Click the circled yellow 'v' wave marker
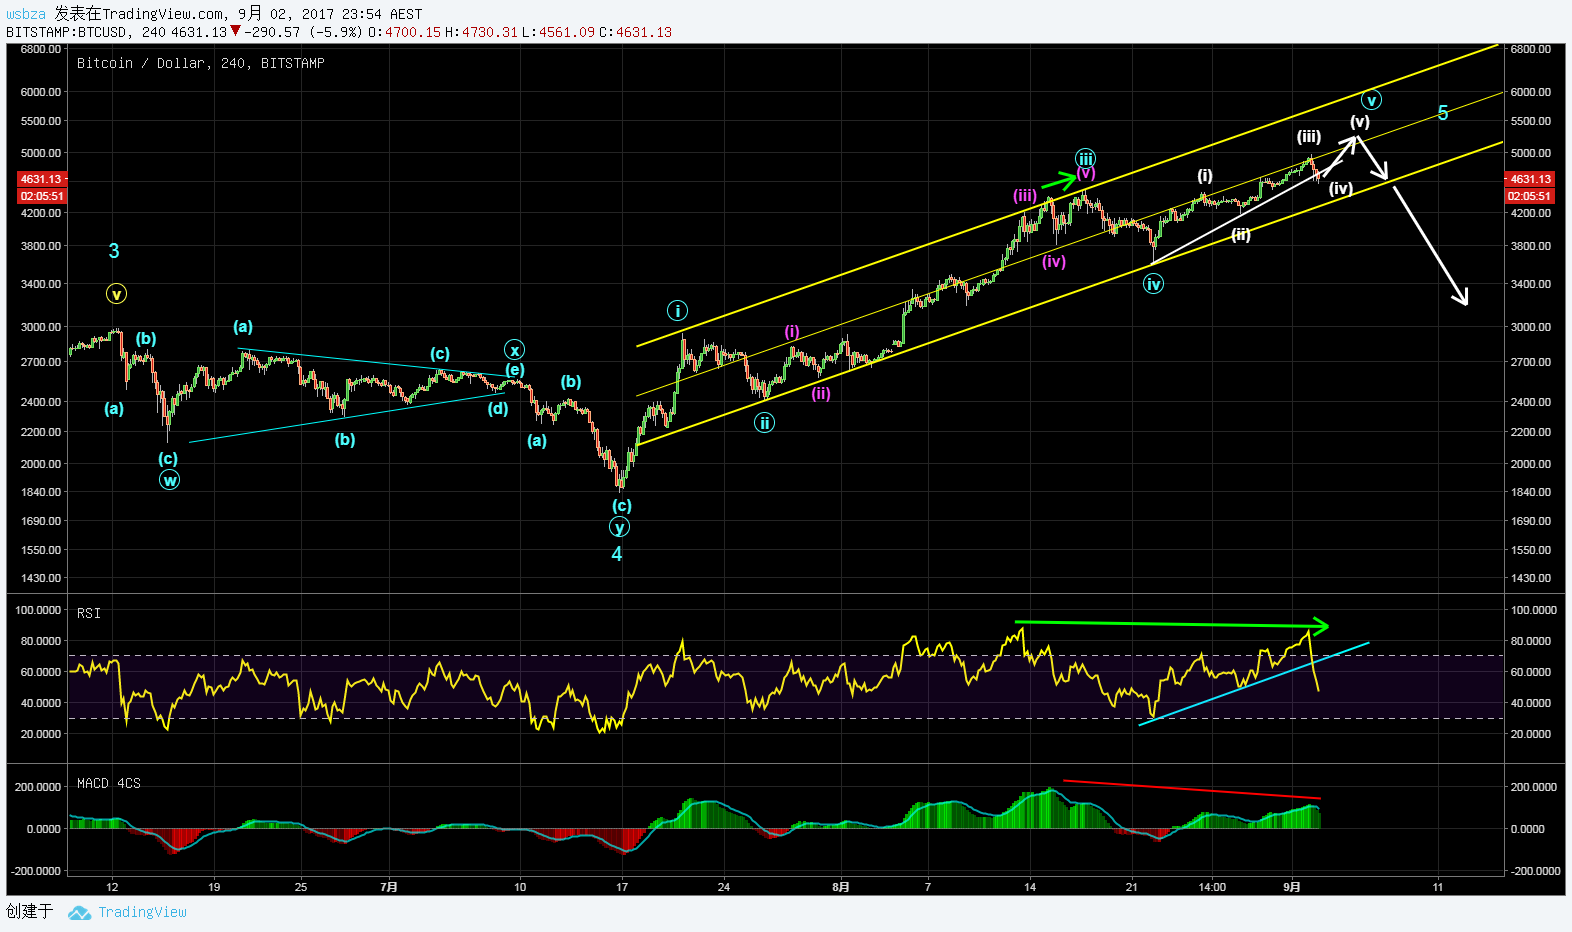The width and height of the screenshot is (1572, 932). point(117,294)
